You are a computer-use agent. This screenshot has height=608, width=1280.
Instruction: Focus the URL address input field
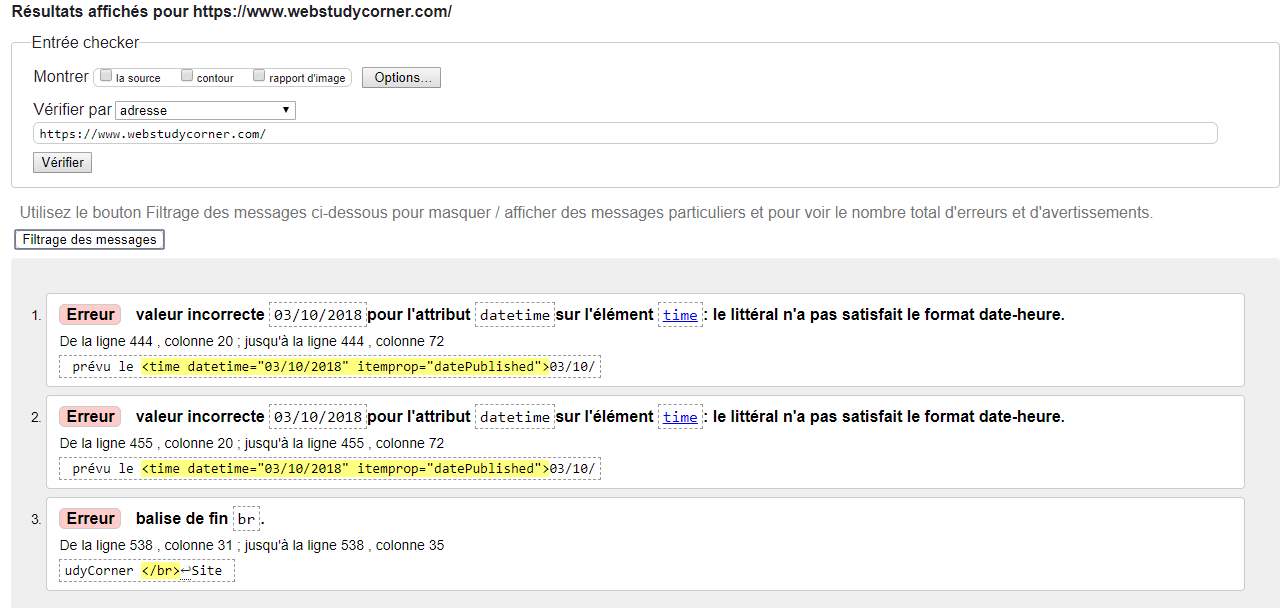(625, 133)
